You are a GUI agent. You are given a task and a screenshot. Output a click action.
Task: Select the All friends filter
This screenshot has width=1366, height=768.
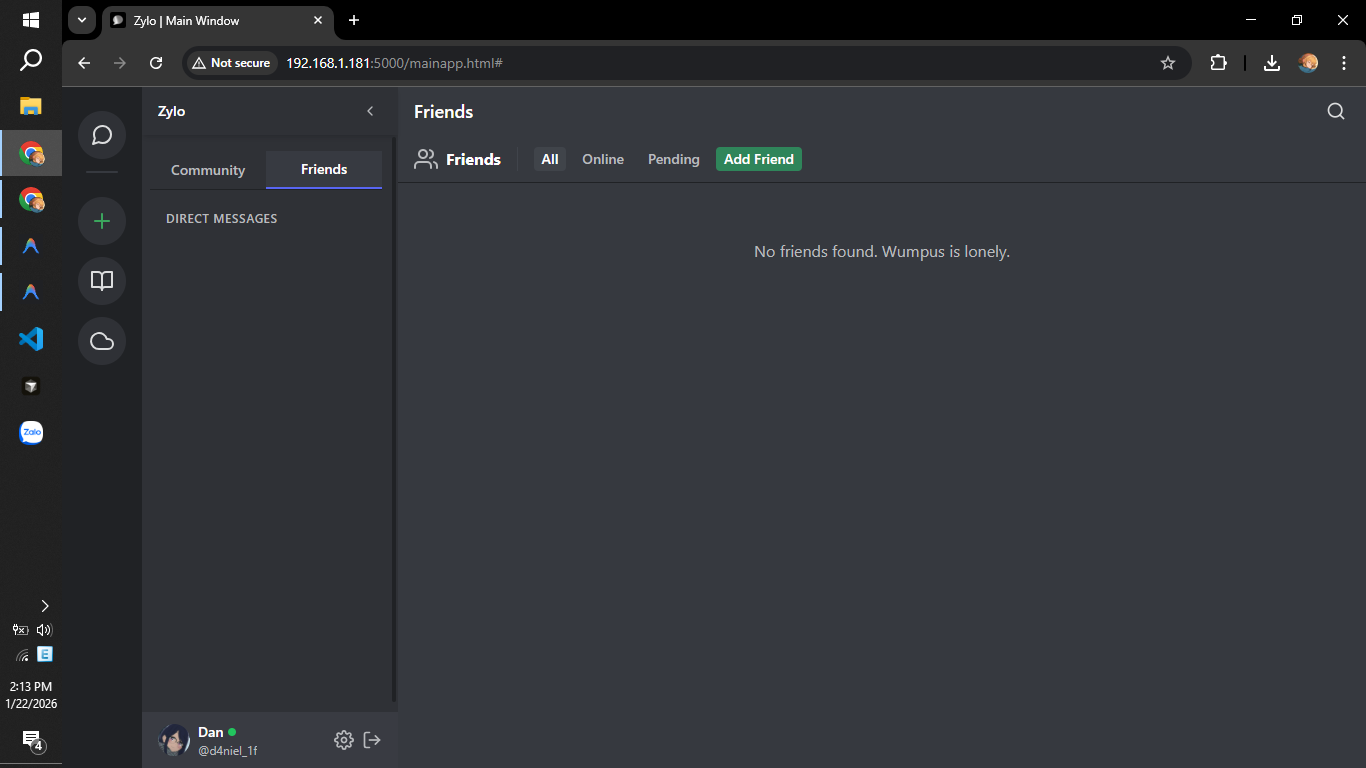(549, 159)
